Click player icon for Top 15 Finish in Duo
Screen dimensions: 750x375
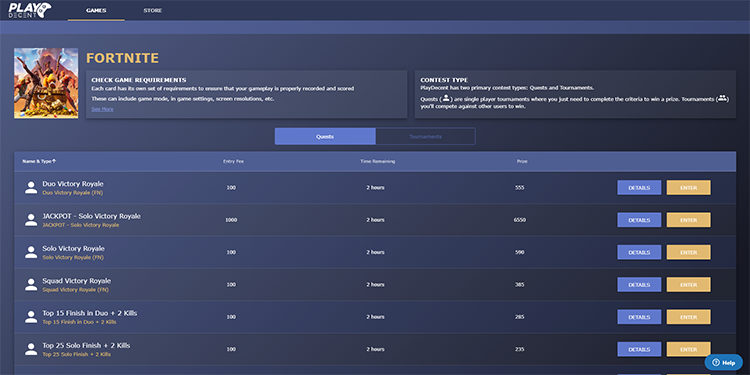[x=31, y=317]
